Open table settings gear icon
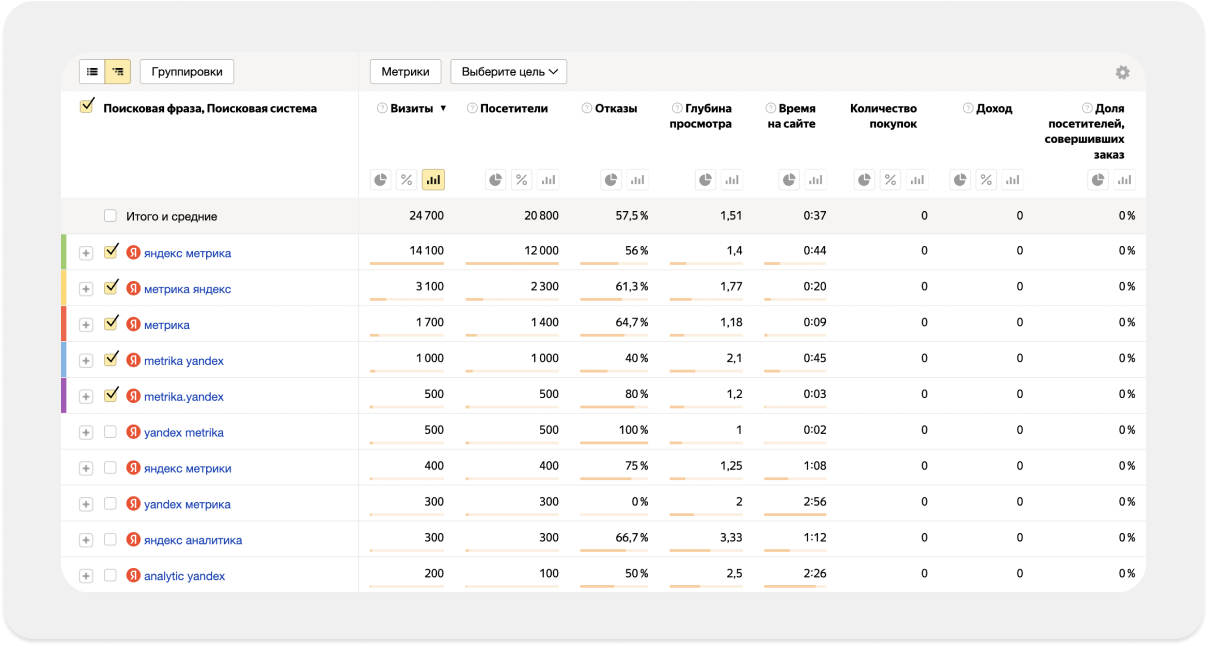The image size is (1208, 646). click(1122, 73)
